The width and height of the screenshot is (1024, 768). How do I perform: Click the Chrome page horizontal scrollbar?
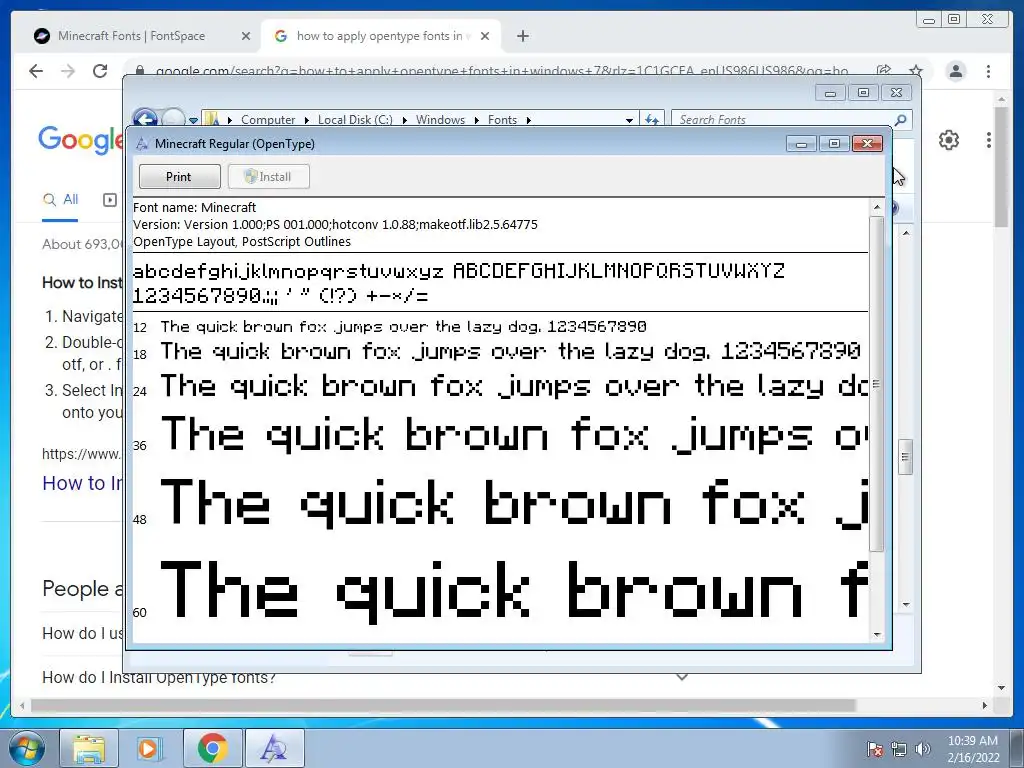[443, 705]
